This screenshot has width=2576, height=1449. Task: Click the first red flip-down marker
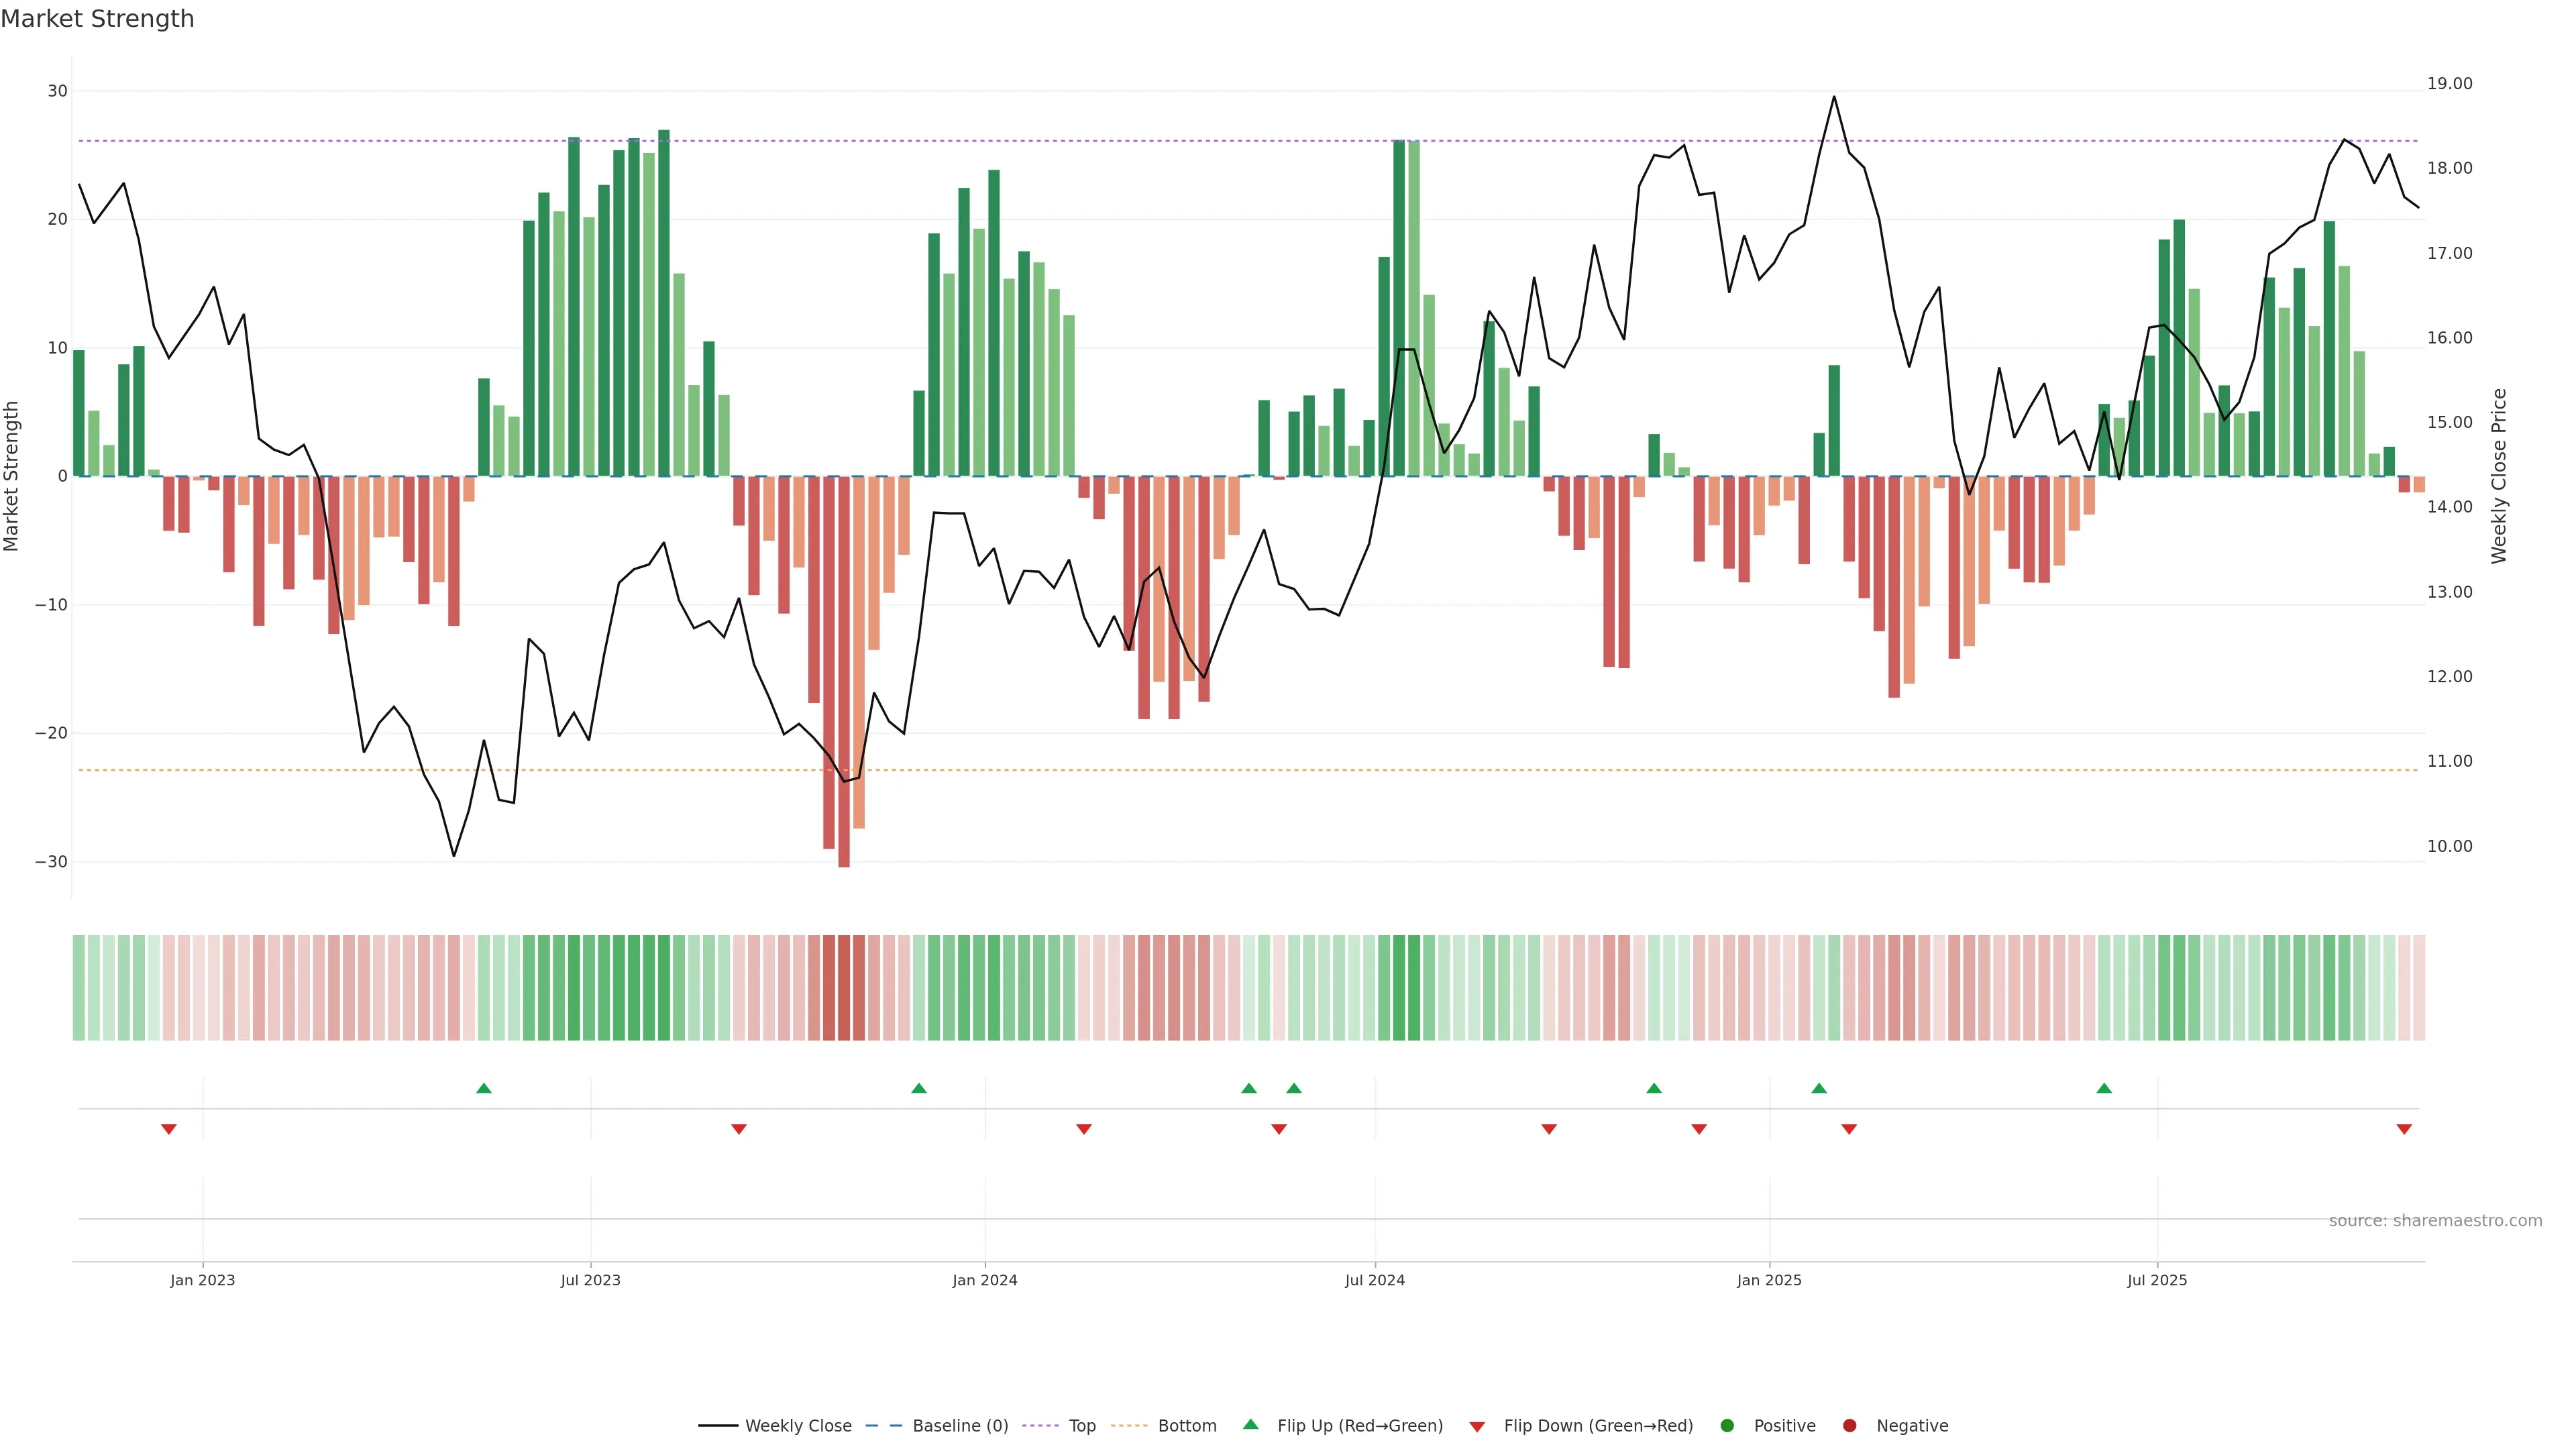(169, 1129)
